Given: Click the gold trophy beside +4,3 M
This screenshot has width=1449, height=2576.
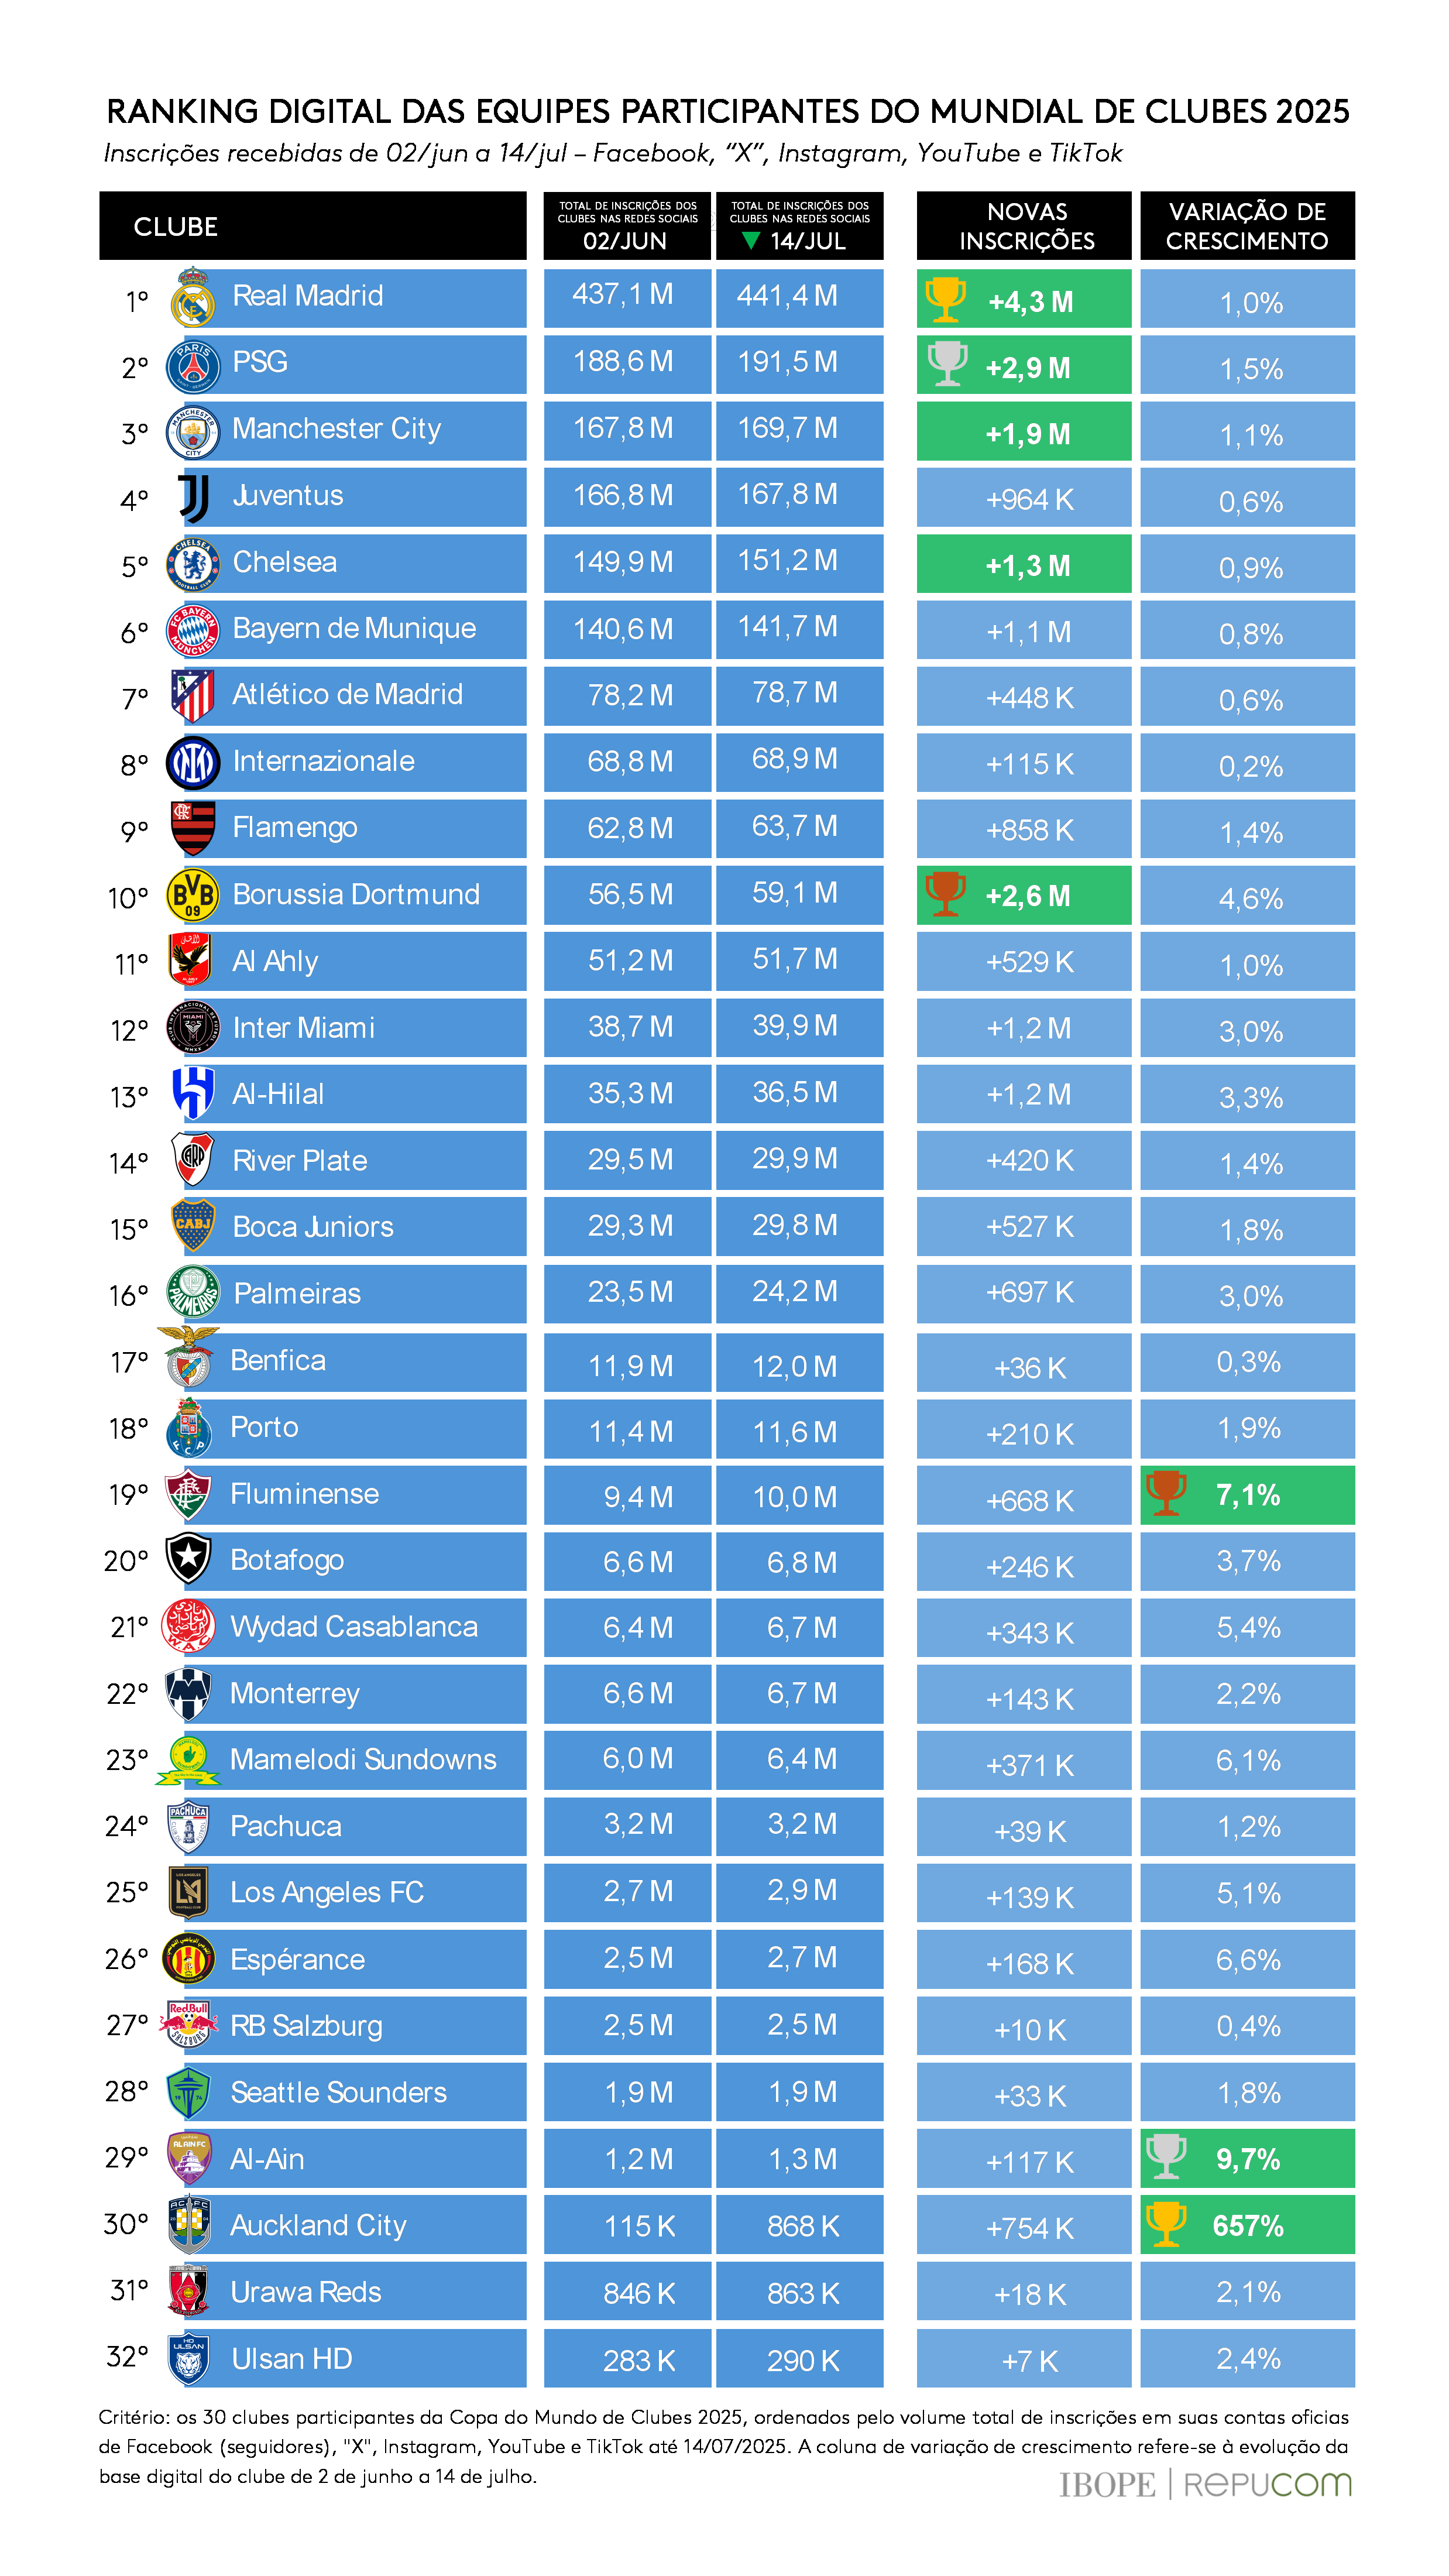Looking at the screenshot, I should 944,299.
